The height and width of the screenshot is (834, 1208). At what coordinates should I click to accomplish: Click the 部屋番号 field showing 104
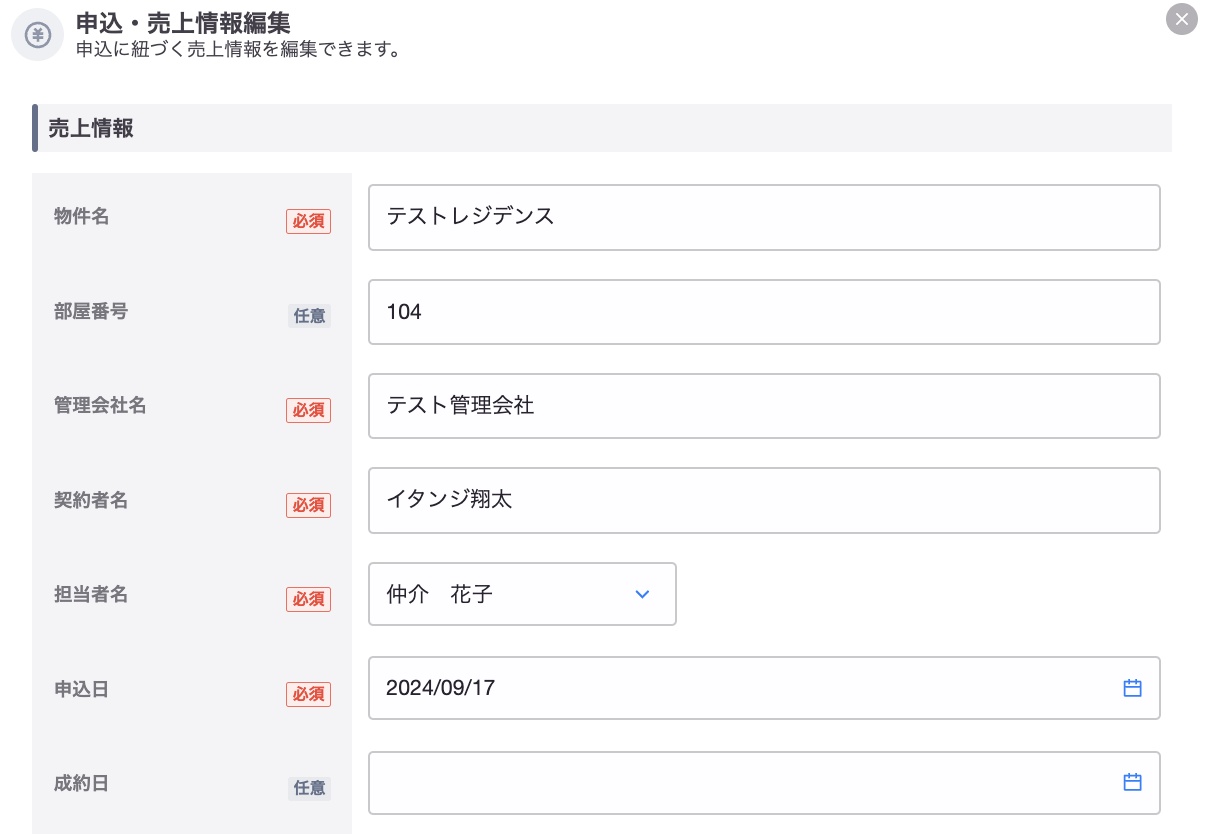pos(764,312)
